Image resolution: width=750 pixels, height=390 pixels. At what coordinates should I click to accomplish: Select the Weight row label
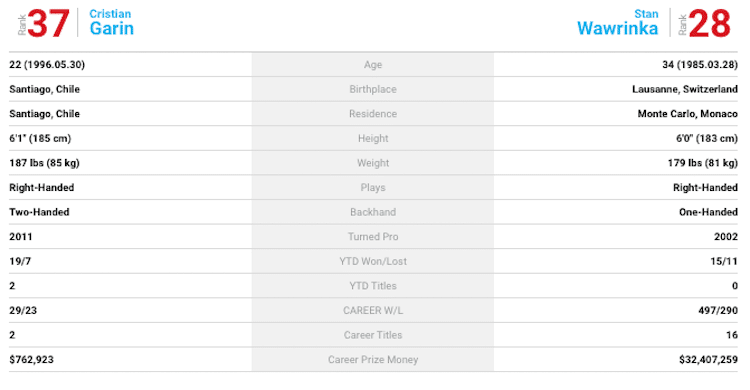[373, 163]
